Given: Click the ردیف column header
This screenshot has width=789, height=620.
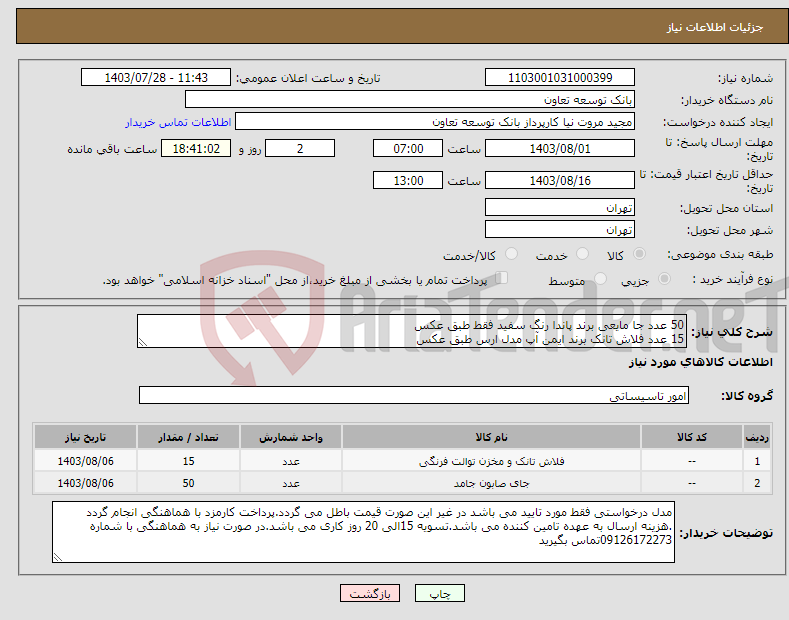Looking at the screenshot, I should point(757,437).
